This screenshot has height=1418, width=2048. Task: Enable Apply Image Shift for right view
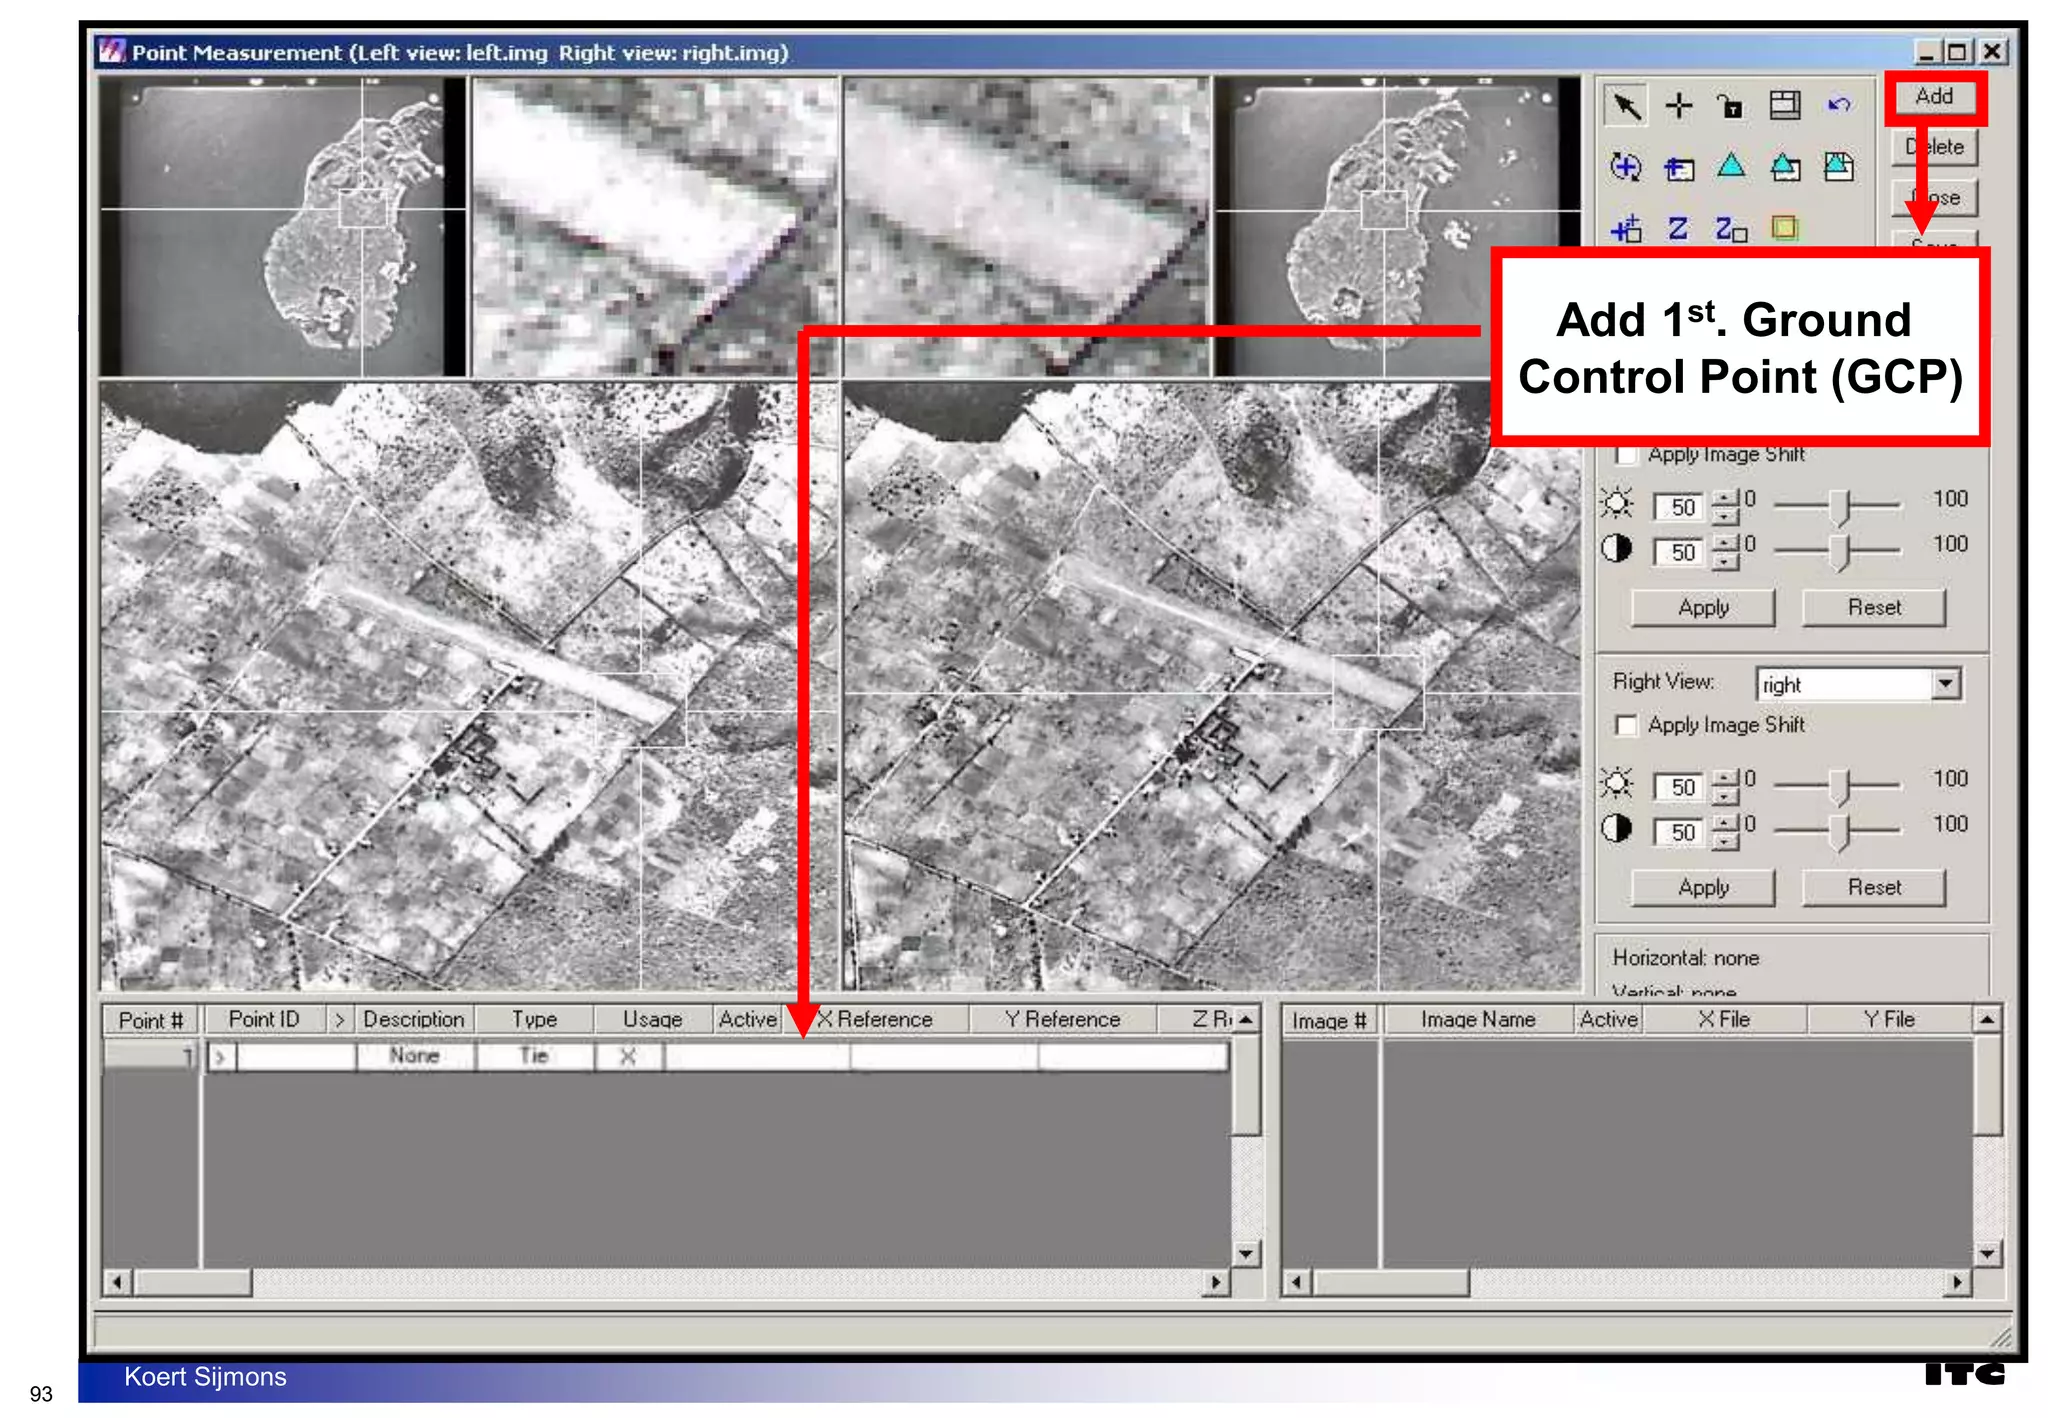1627,725
